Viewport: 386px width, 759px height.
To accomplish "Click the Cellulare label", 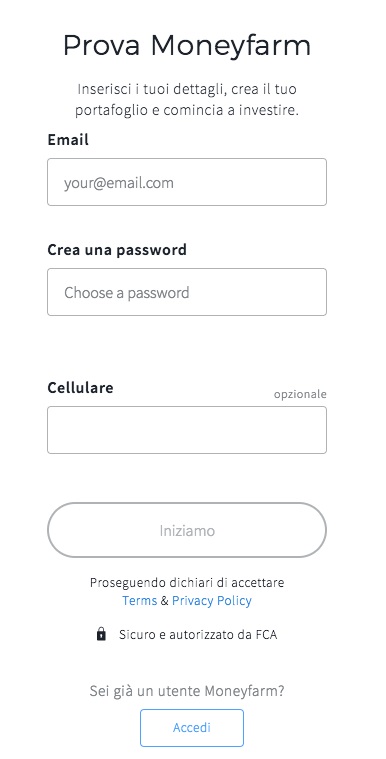I will 80,388.
